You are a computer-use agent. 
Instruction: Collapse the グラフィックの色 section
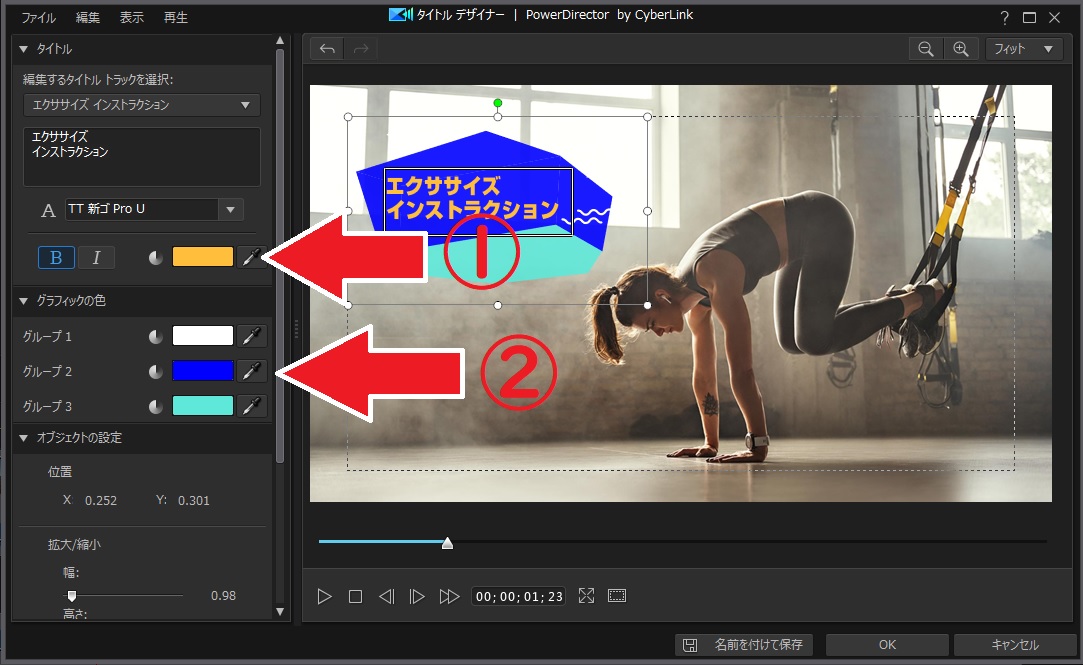[x=23, y=300]
